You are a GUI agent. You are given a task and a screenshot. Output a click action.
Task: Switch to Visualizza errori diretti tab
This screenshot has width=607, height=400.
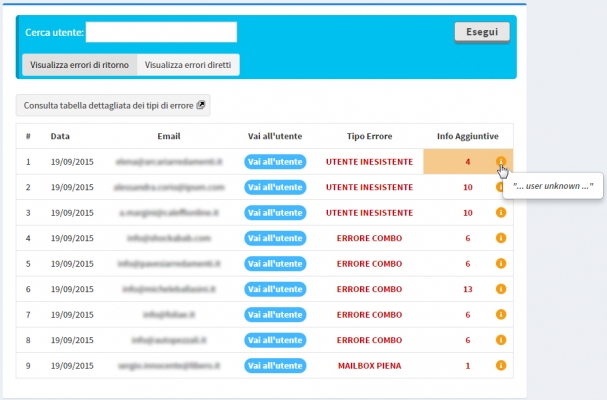click(x=188, y=65)
